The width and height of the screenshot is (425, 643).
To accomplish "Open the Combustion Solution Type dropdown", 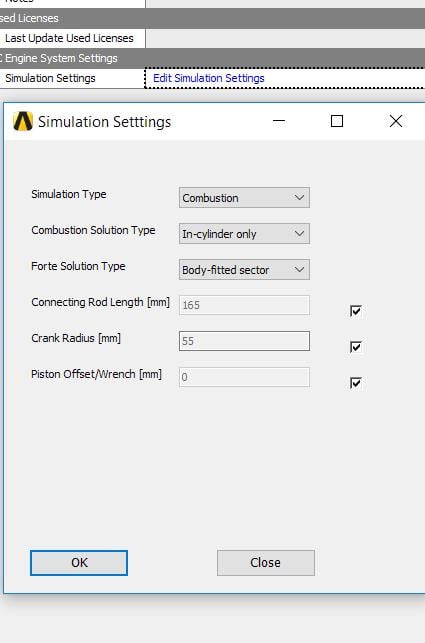I will (244, 234).
